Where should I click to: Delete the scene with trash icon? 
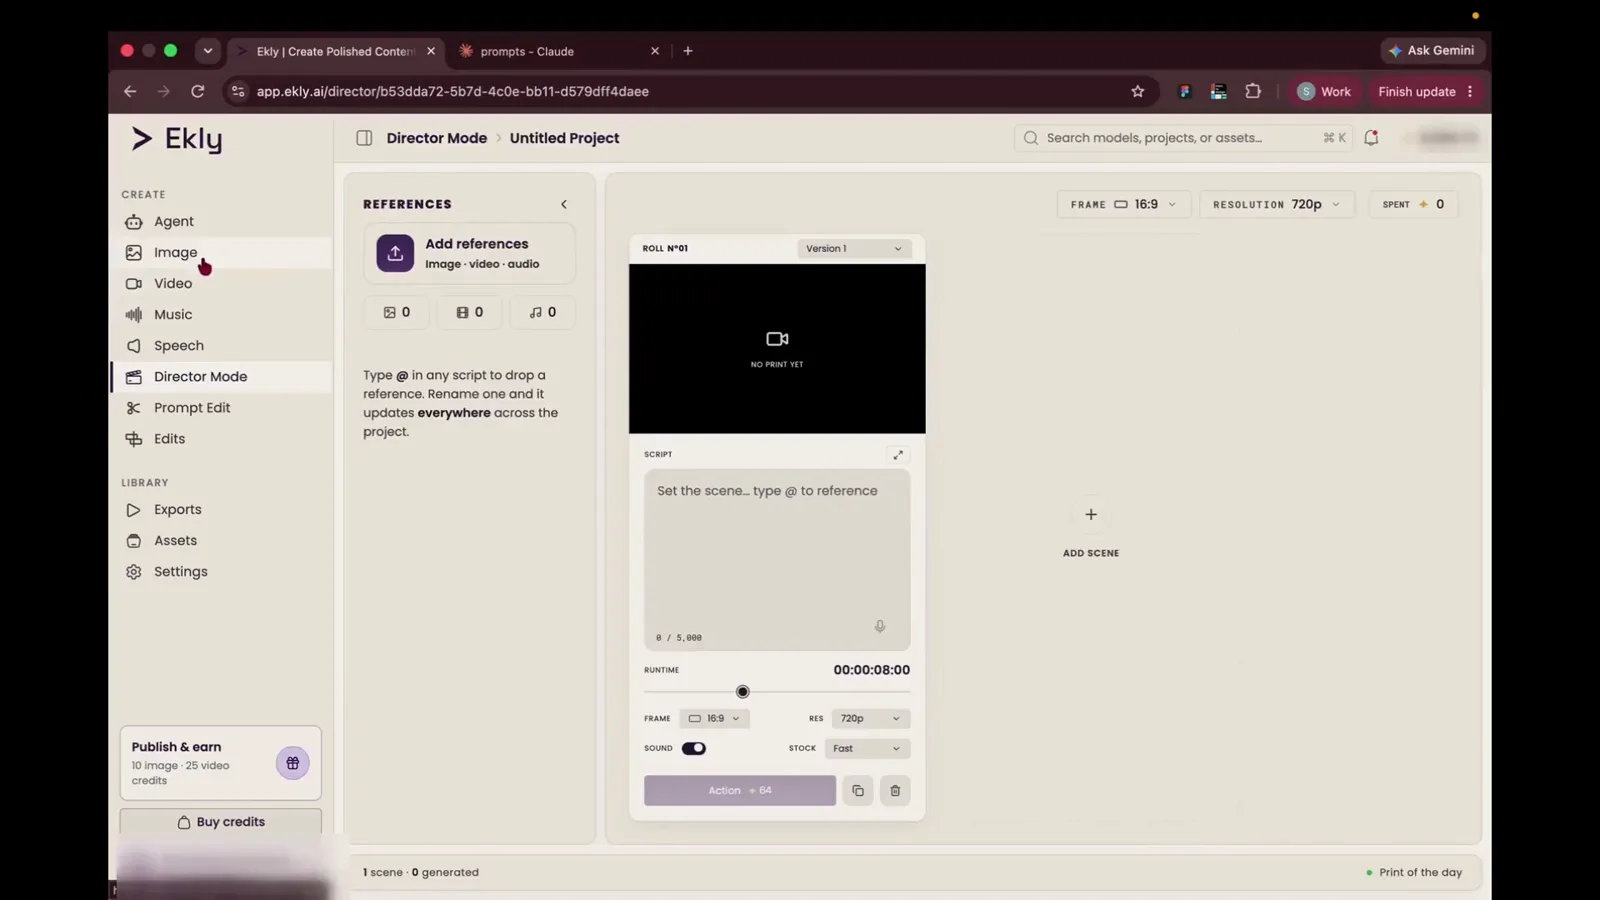pyautogui.click(x=895, y=791)
